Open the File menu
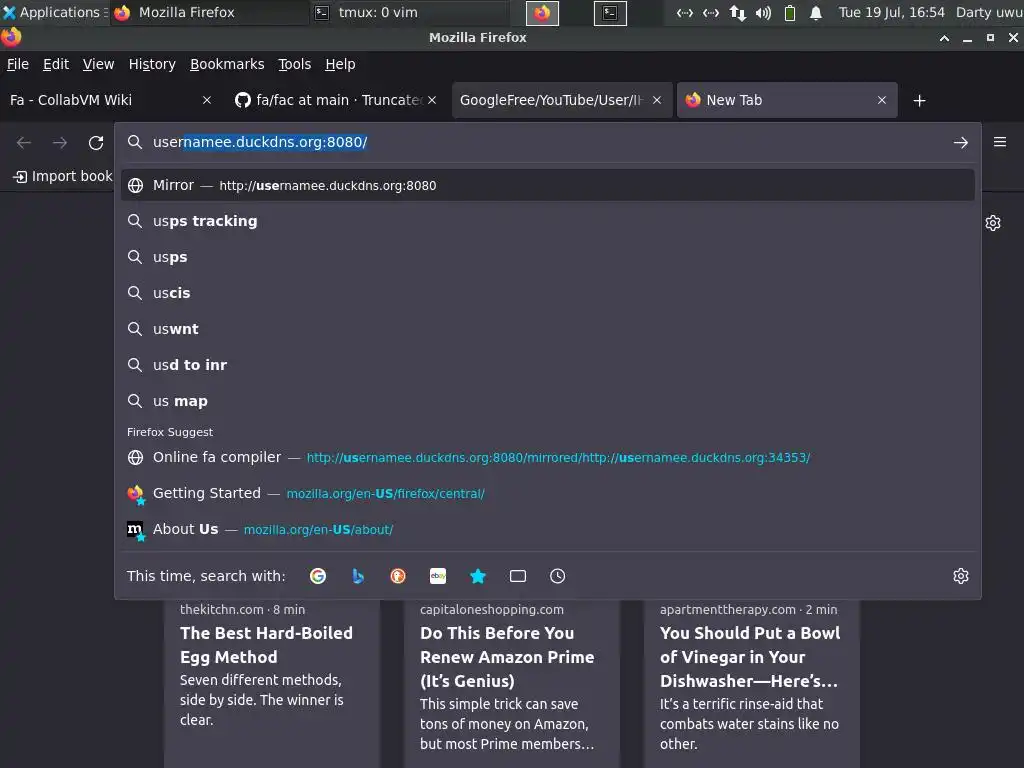1024x768 pixels. (x=18, y=64)
